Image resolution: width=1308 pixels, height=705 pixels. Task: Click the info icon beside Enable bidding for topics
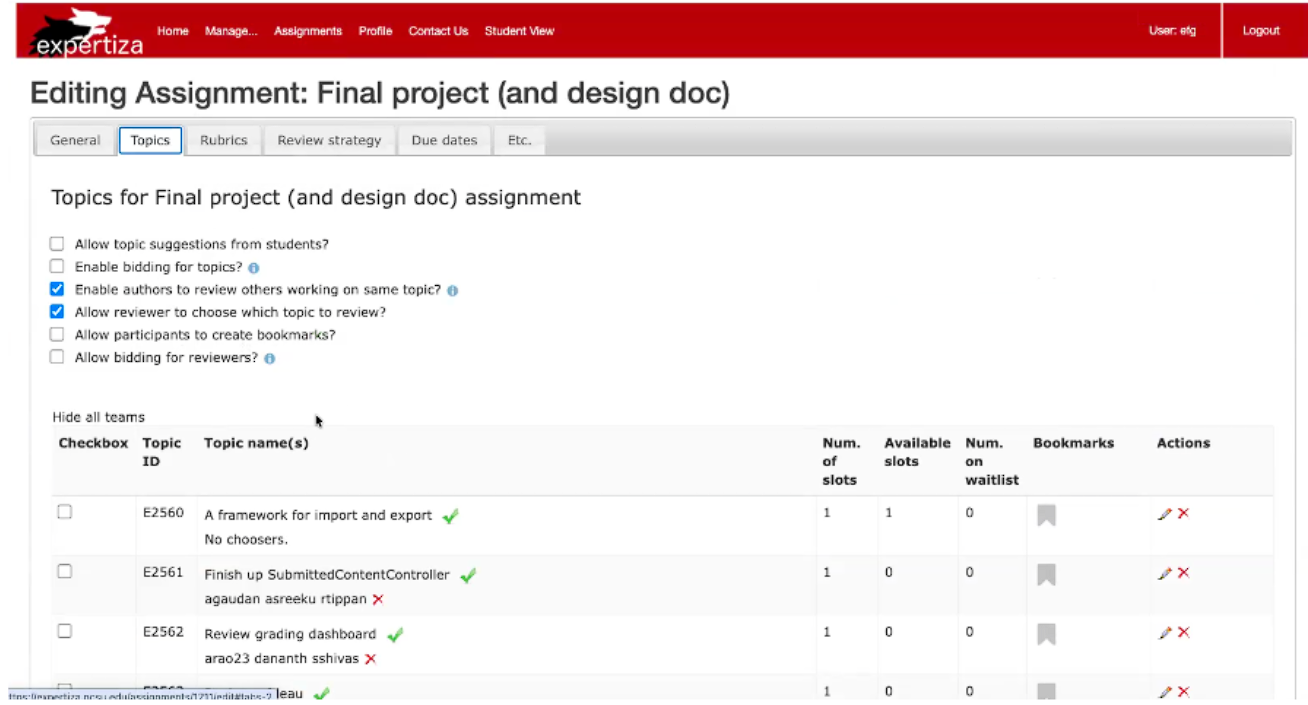pos(254,268)
